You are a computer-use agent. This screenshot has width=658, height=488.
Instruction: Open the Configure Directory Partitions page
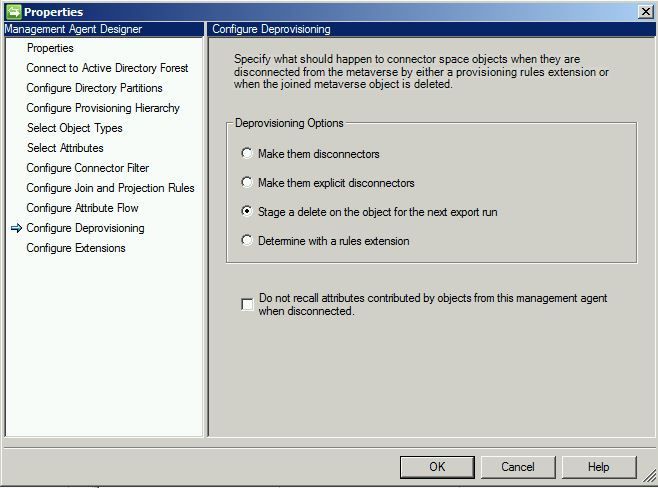click(x=94, y=88)
